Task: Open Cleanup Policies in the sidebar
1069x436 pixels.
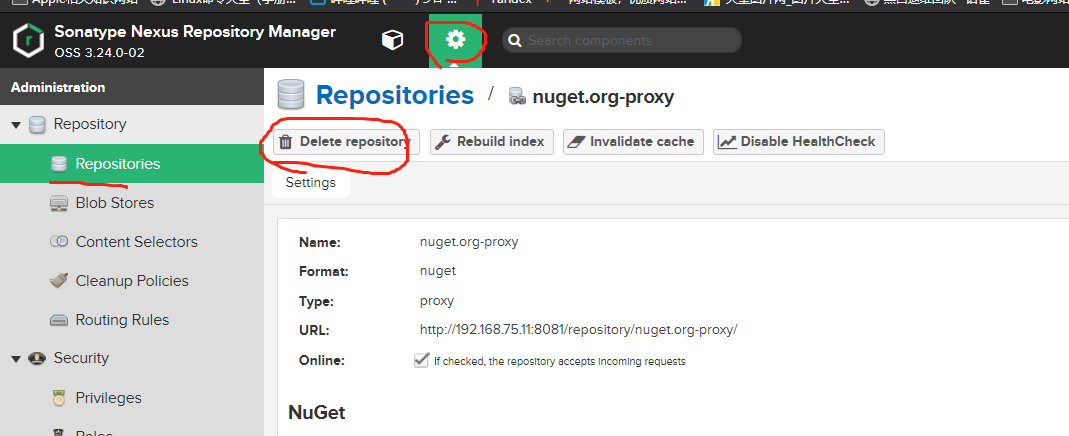Action: pos(132,281)
